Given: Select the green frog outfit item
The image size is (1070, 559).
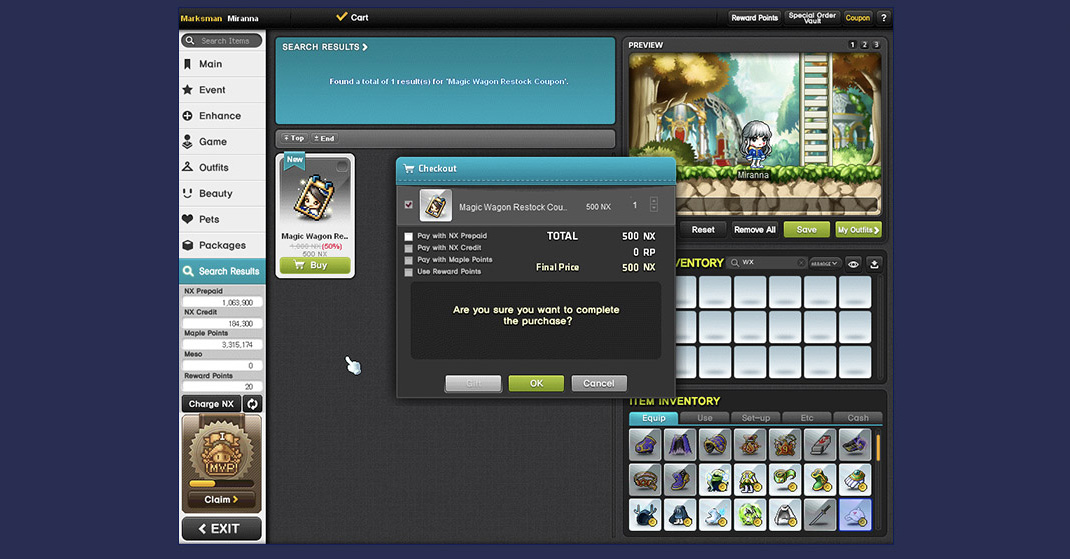Looking at the screenshot, I should 714,480.
